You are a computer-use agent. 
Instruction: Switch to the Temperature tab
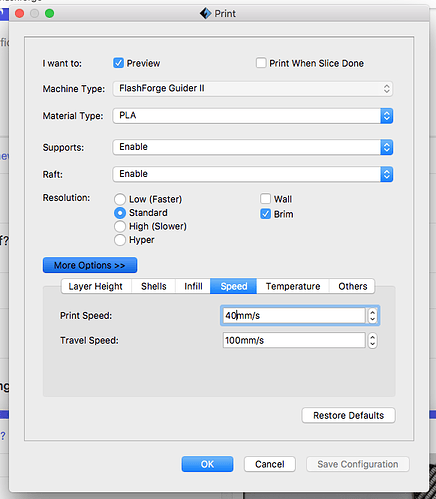(x=293, y=286)
